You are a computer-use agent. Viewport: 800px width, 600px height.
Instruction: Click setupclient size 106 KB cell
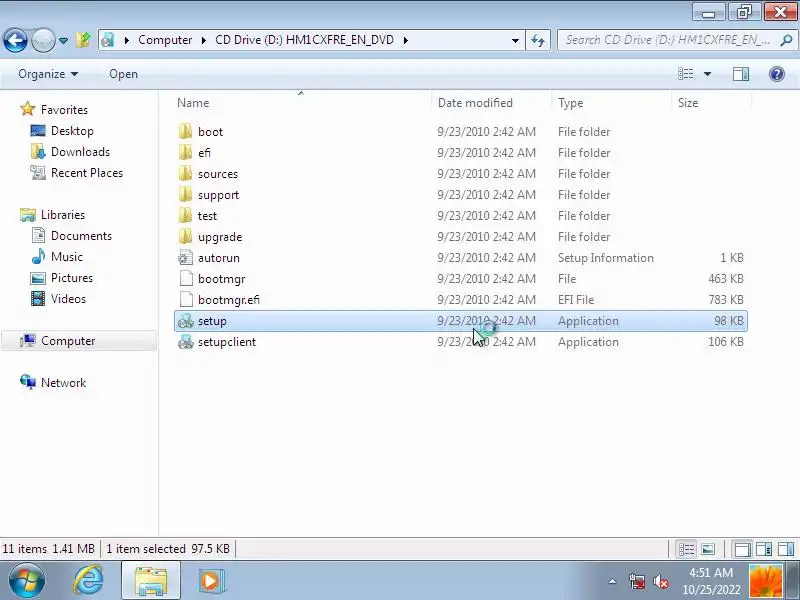(x=726, y=341)
